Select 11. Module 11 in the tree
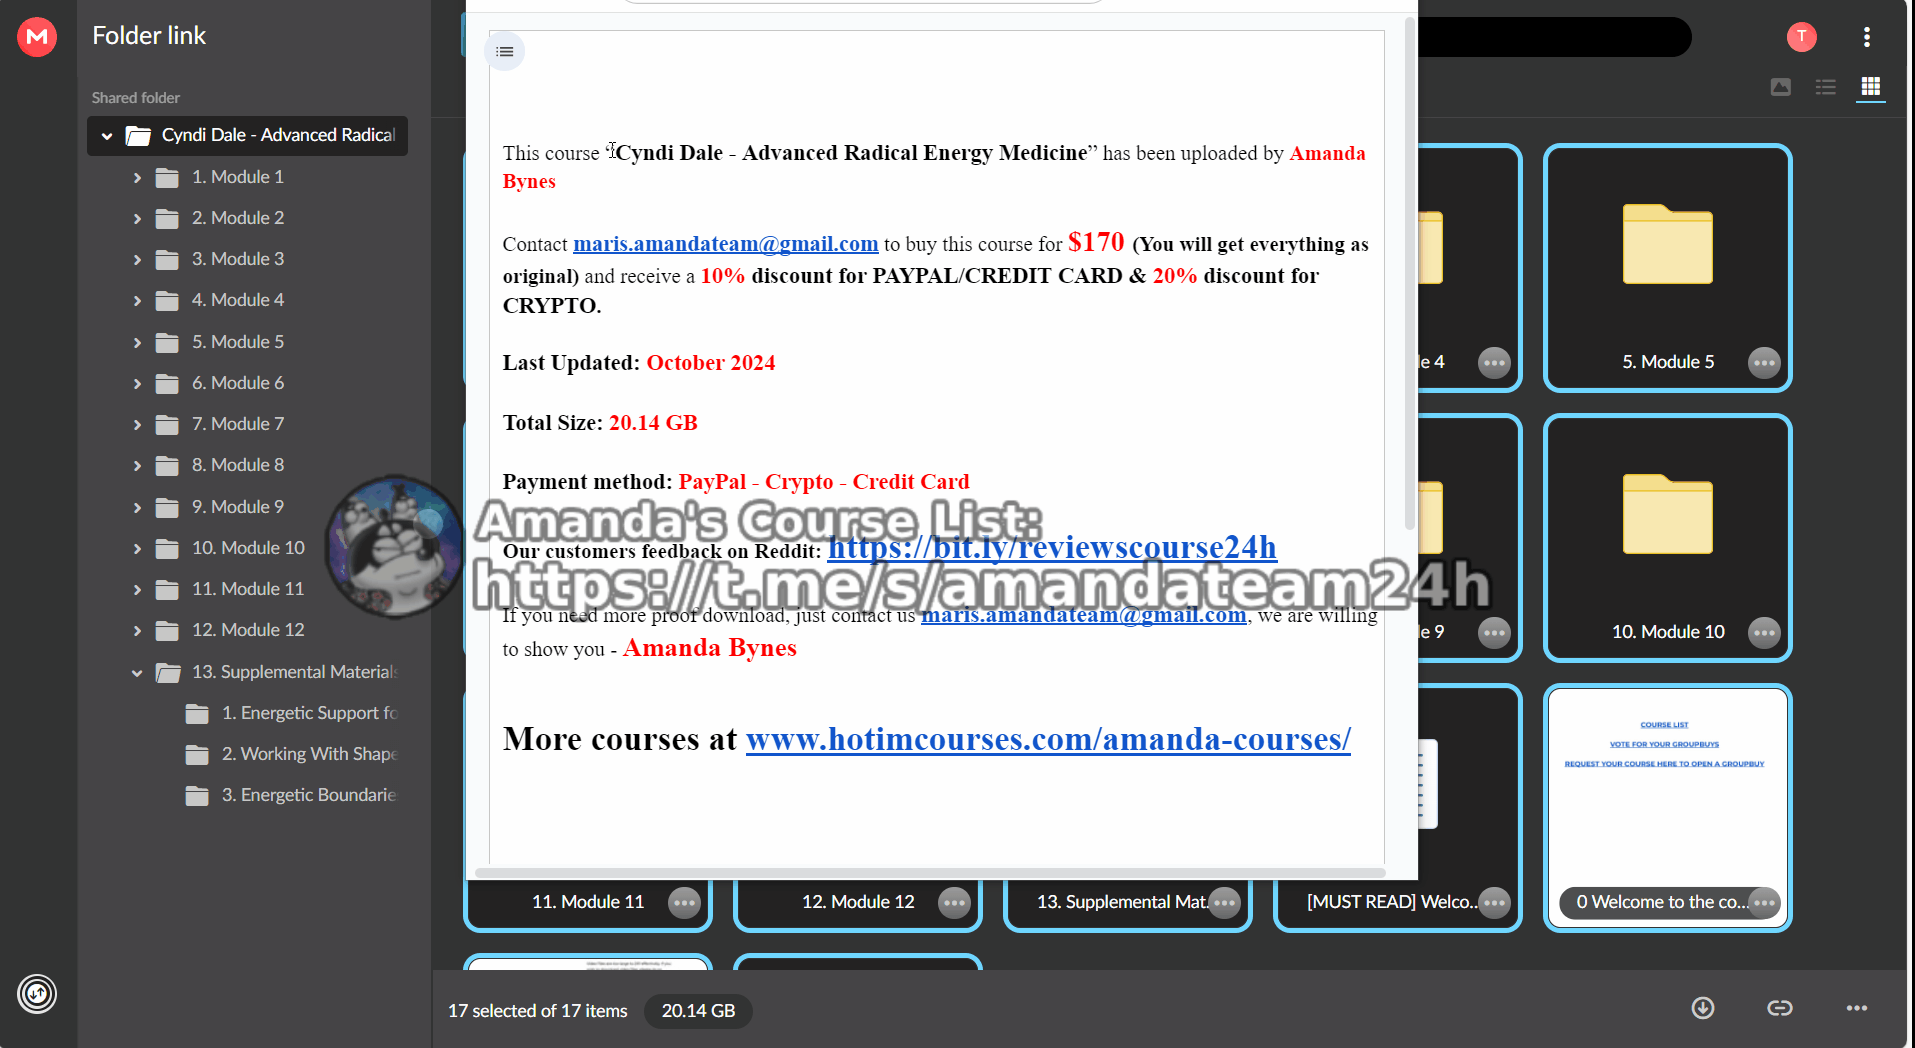 (248, 589)
